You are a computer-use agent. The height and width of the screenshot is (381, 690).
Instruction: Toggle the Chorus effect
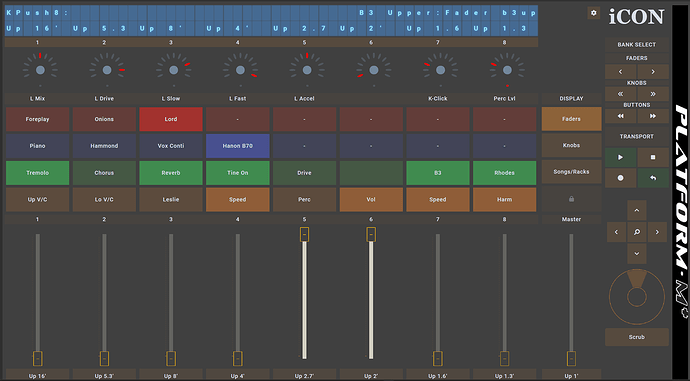[x=104, y=173]
